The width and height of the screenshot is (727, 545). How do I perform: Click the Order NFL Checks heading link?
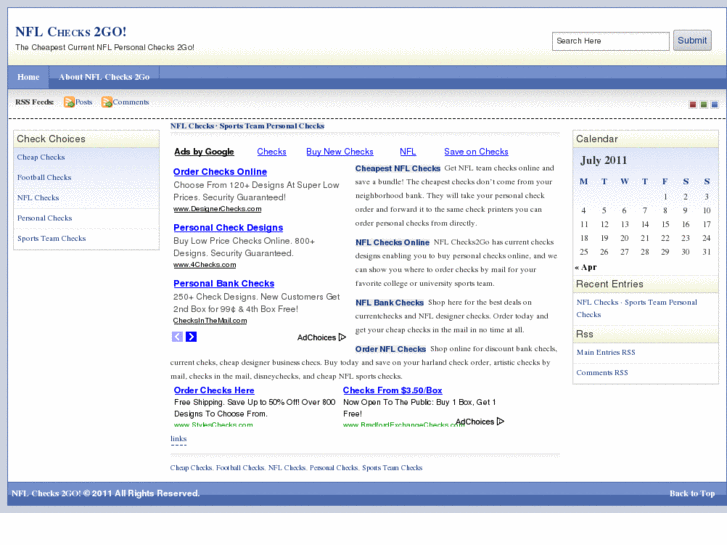coord(390,349)
